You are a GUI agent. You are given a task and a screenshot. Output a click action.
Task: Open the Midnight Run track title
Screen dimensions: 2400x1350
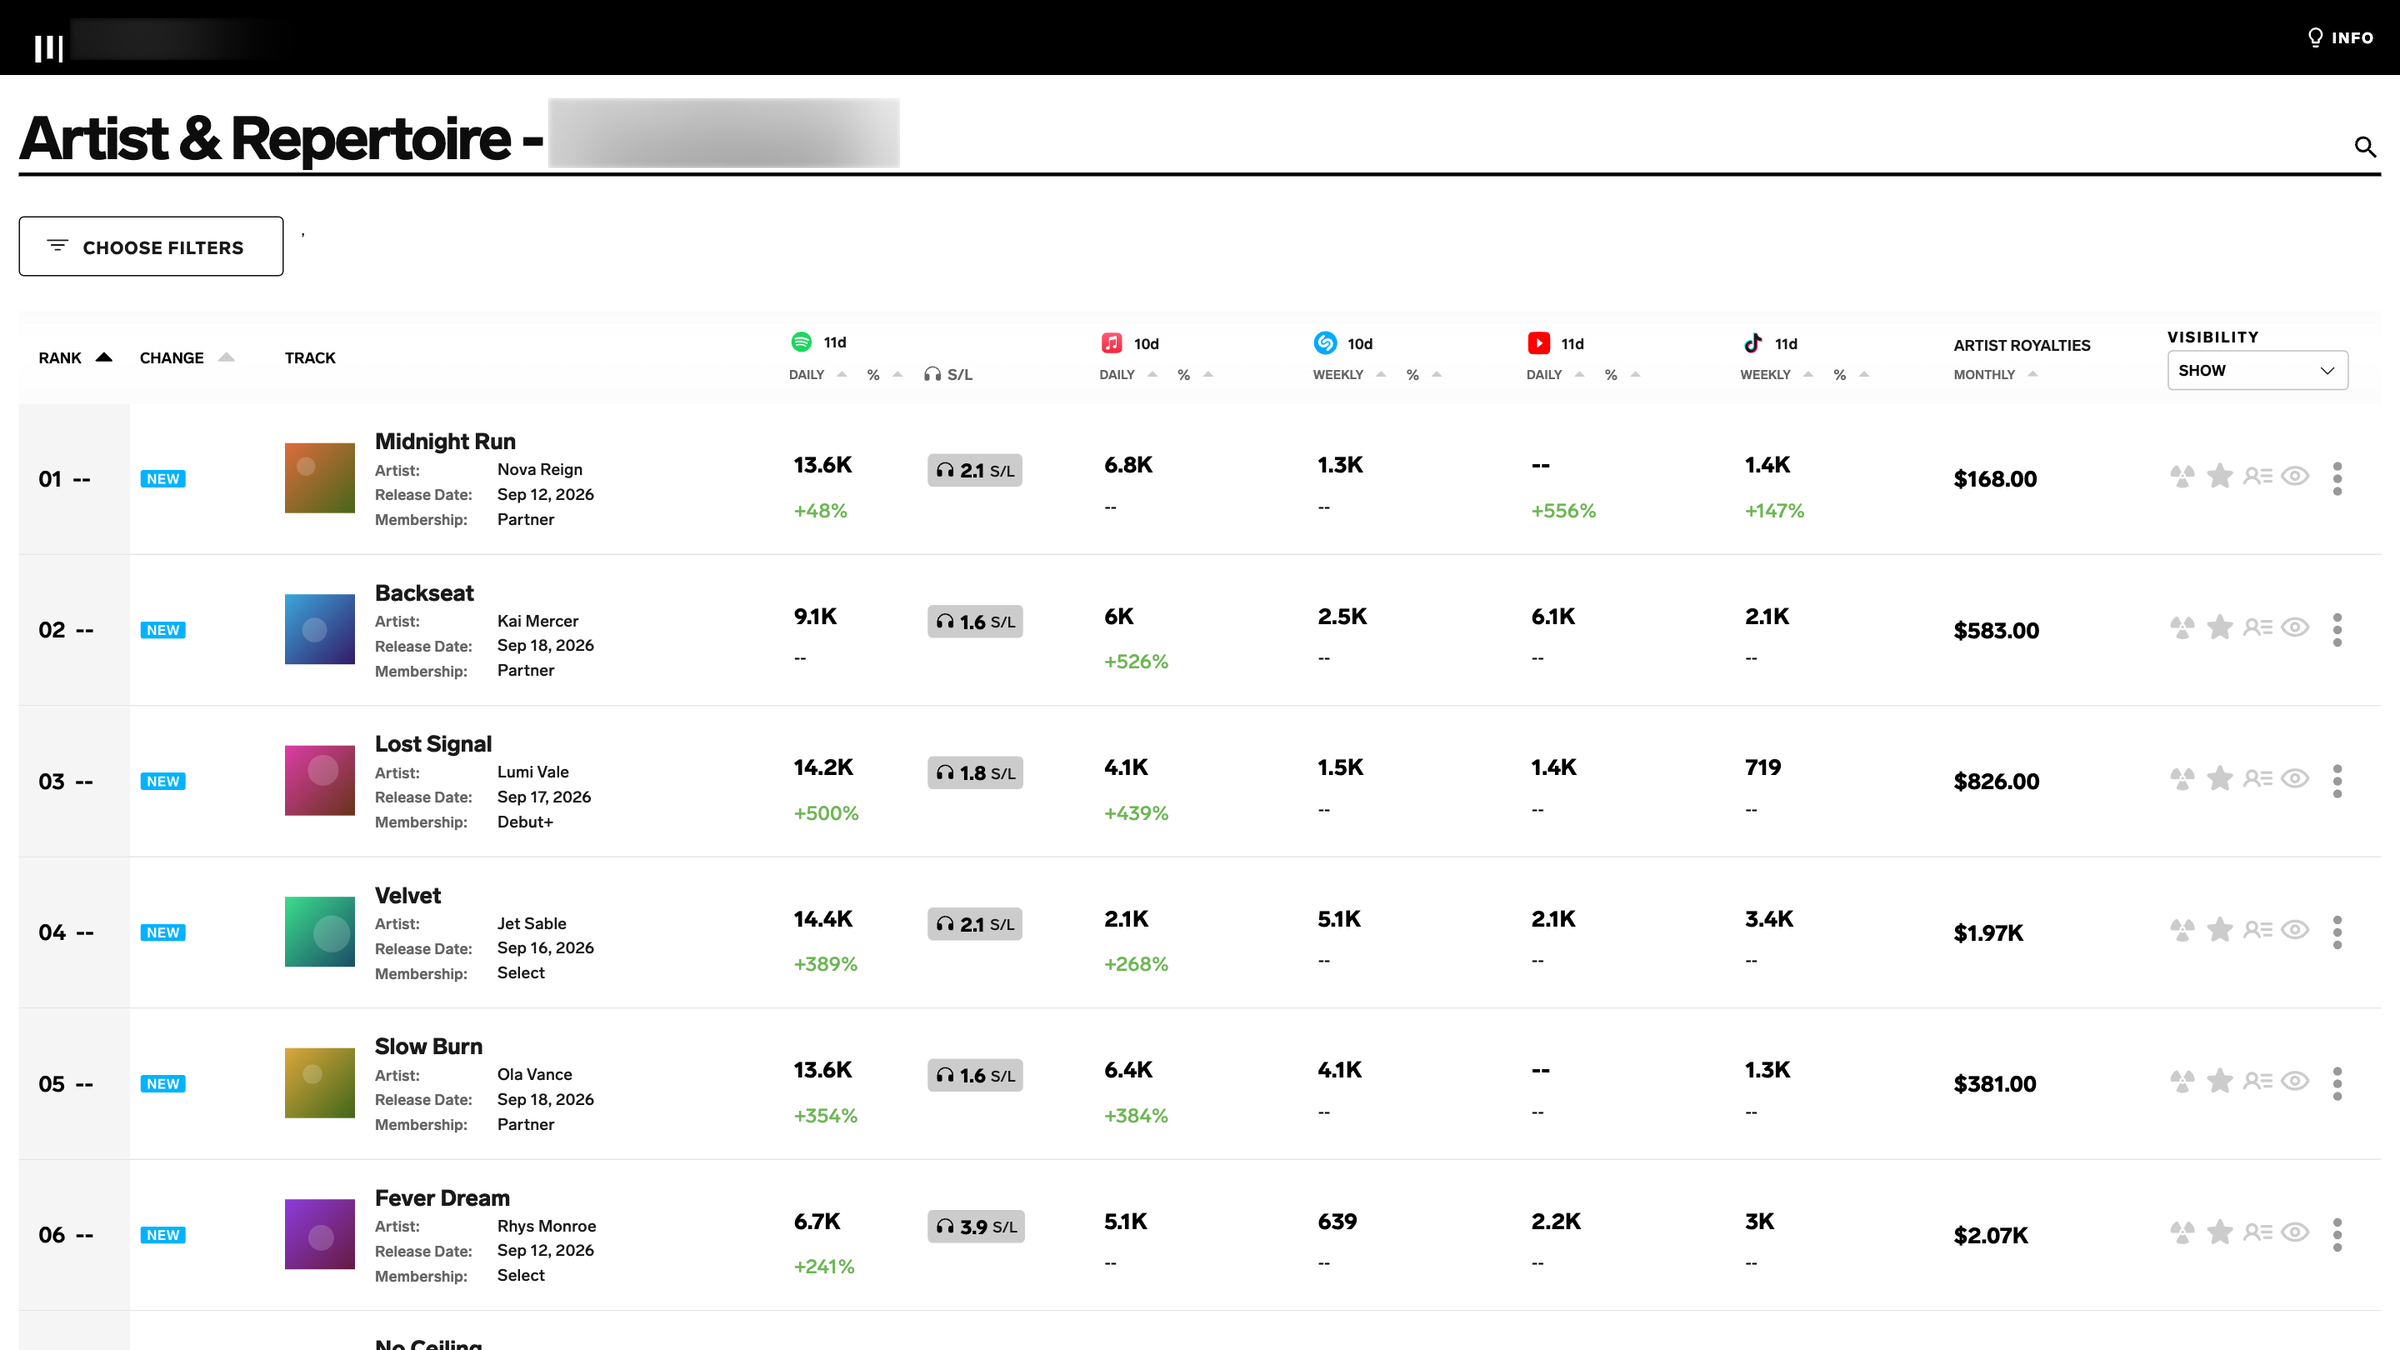[445, 441]
